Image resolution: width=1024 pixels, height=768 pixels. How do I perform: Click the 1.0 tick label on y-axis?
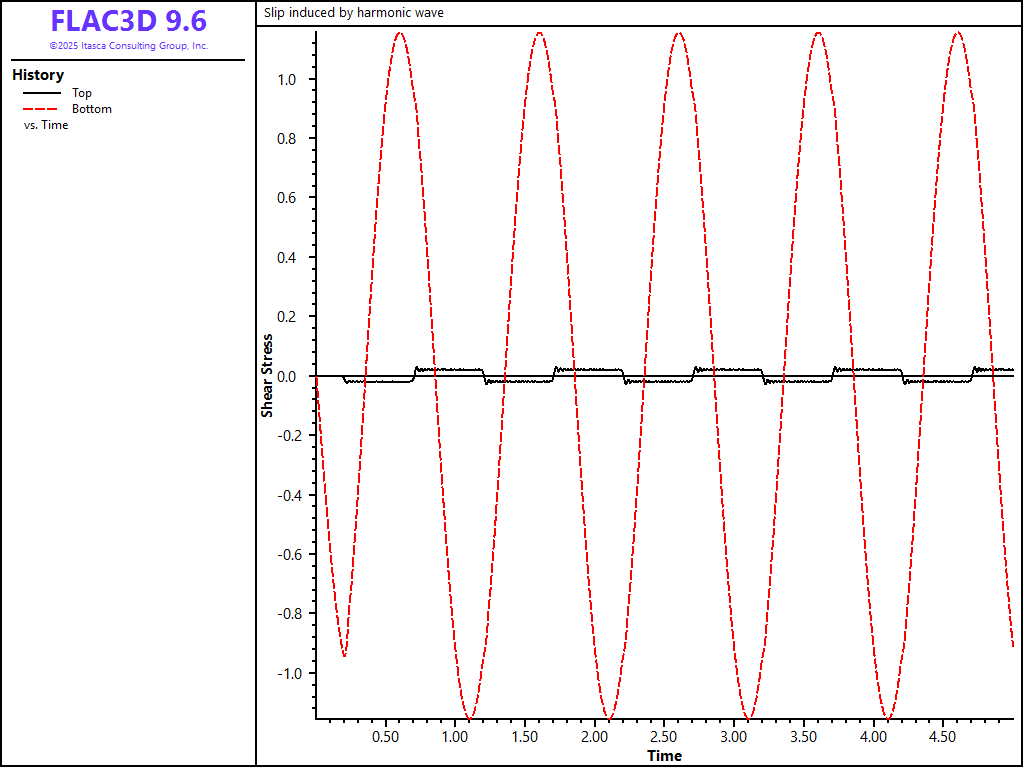coord(291,80)
